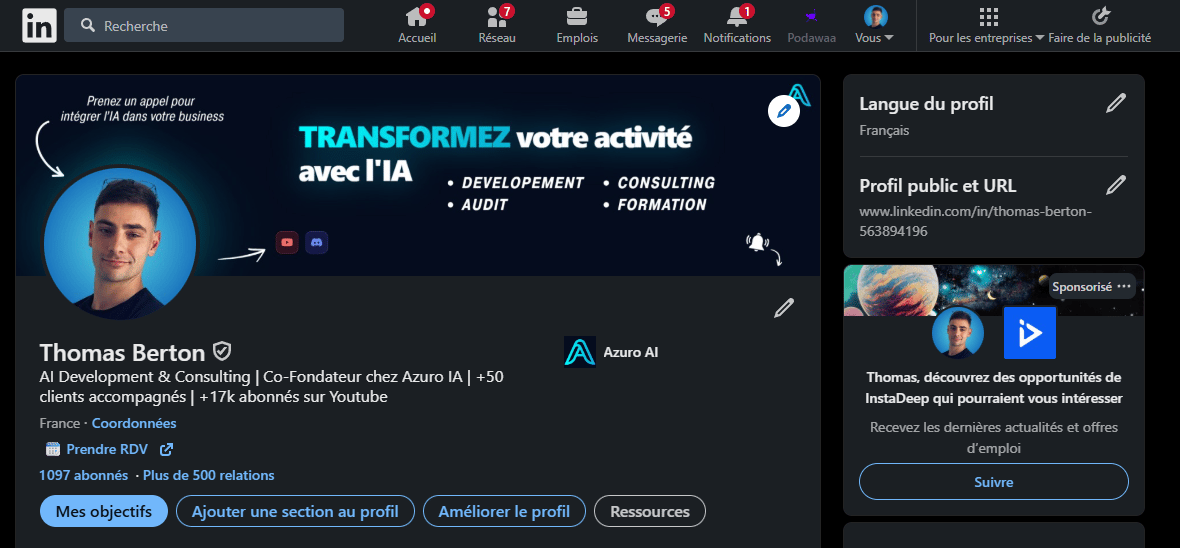
Task: Open the Prendre RDV link
Action: point(107,449)
